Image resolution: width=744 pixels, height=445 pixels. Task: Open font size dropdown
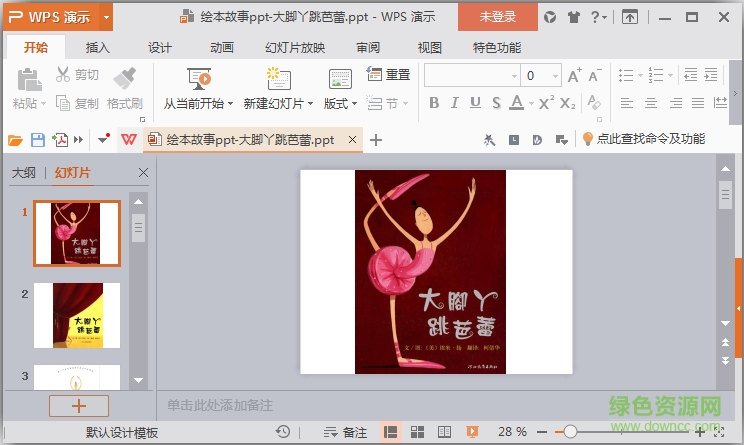point(555,76)
